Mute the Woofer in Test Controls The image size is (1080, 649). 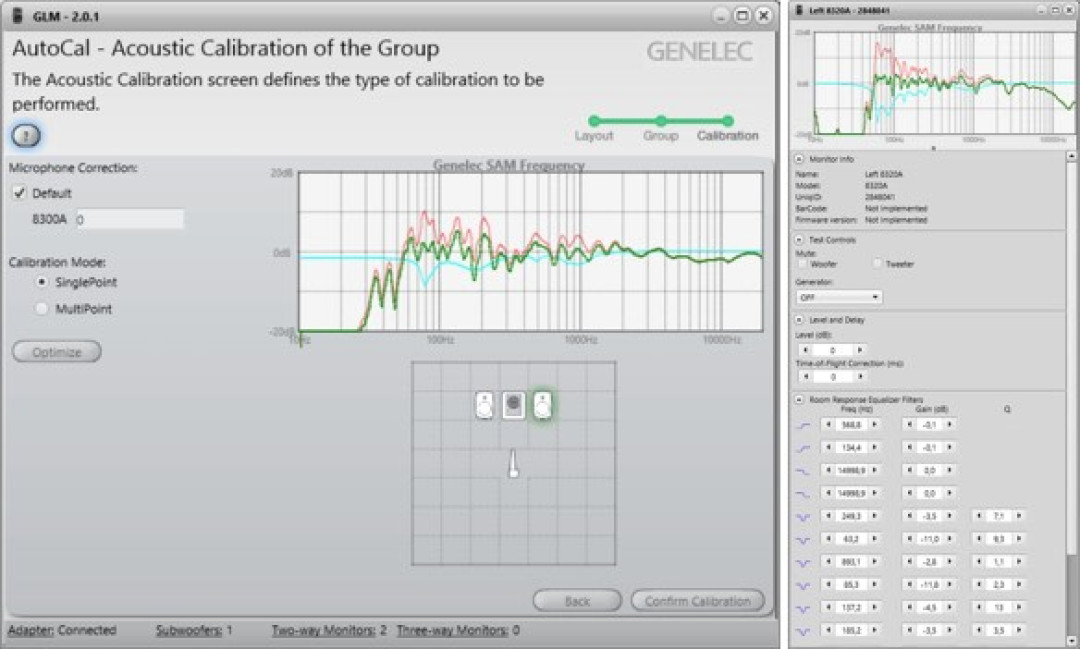pos(802,263)
